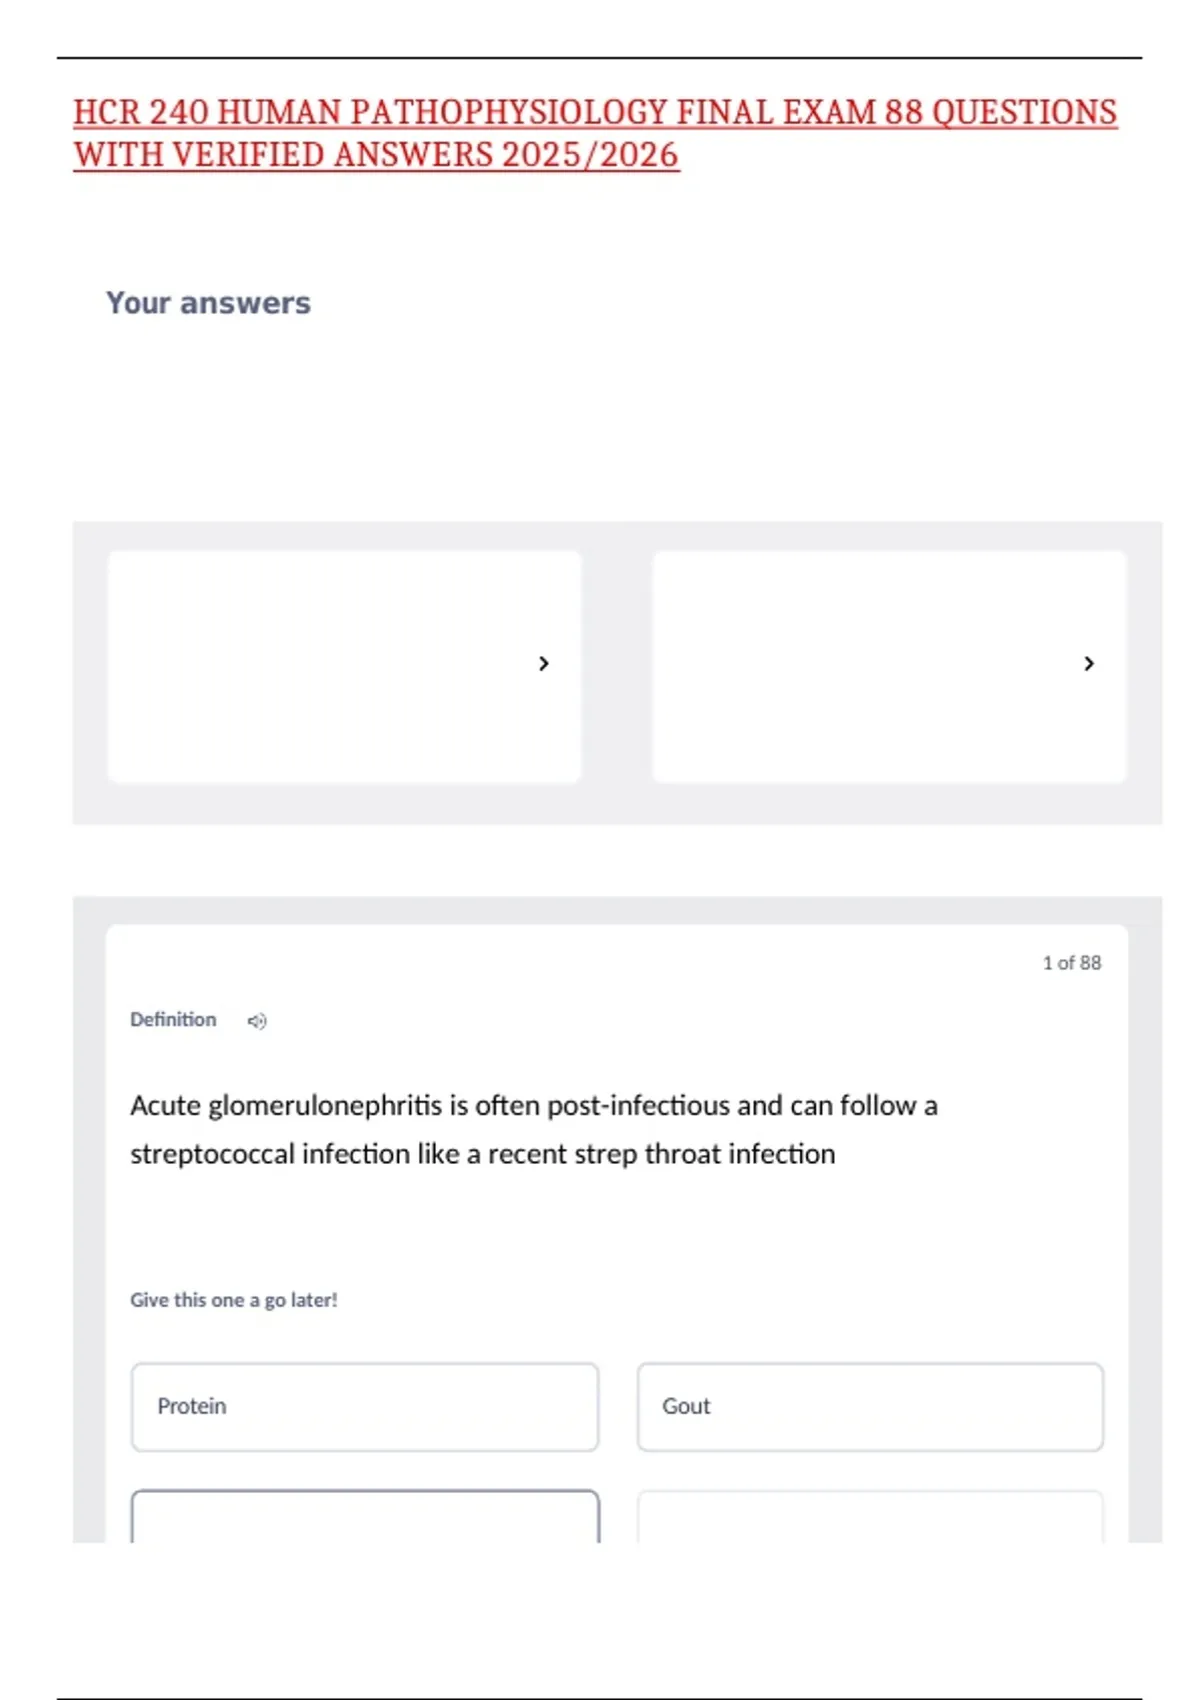
Task: Play the definition audio speaker icon
Action: point(257,1021)
